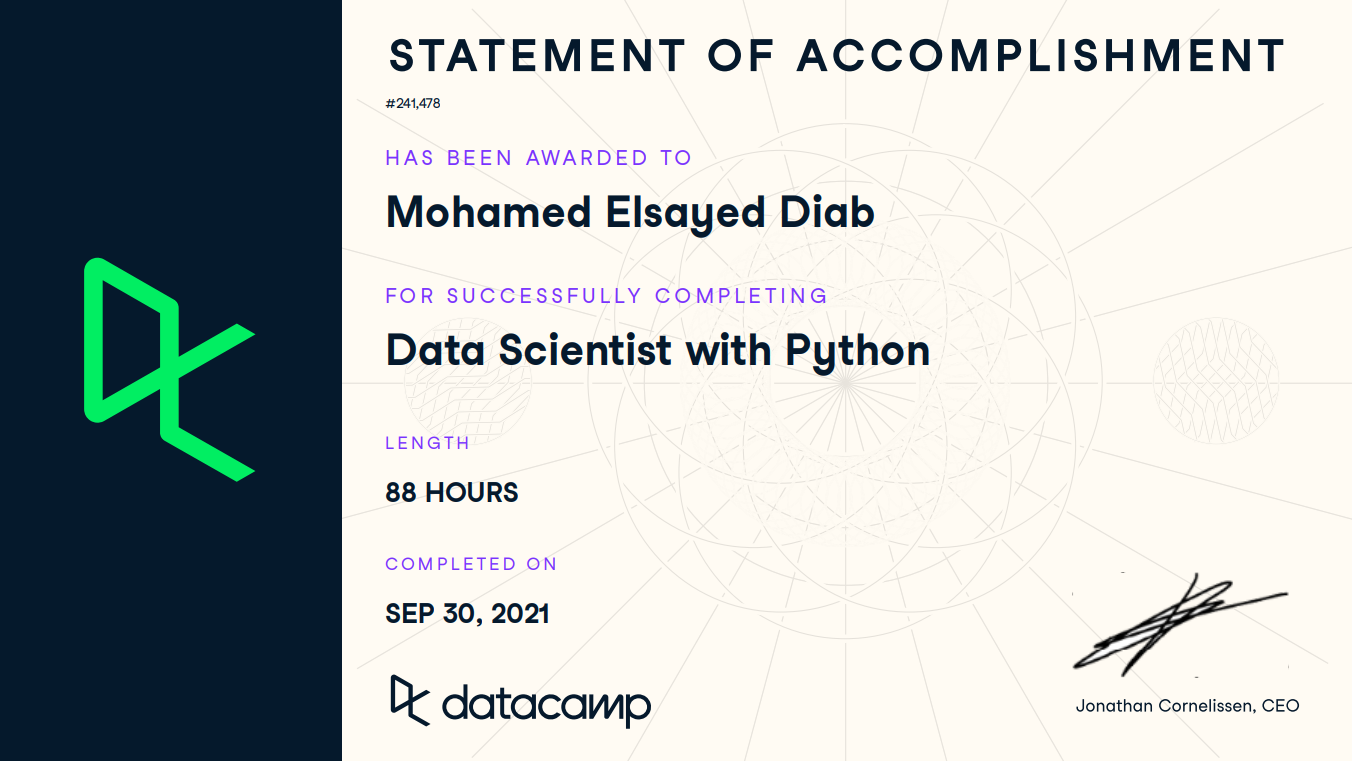Select the certificate number #241,478

click(413, 103)
